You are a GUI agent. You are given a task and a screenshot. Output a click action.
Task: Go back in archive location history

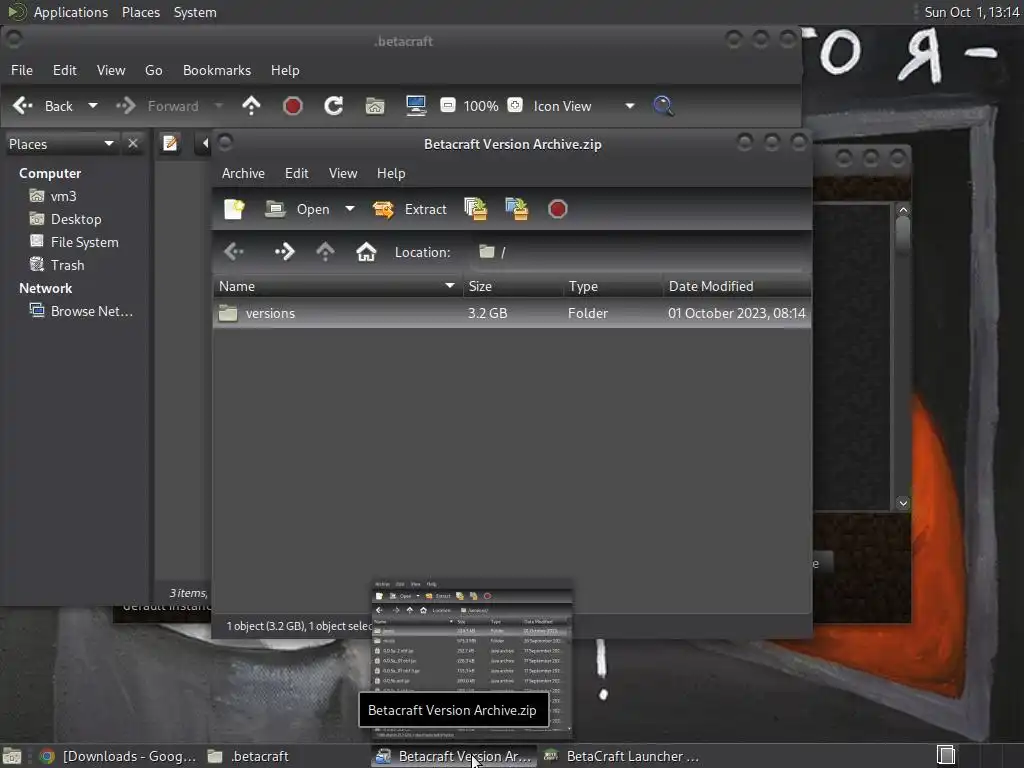click(234, 251)
